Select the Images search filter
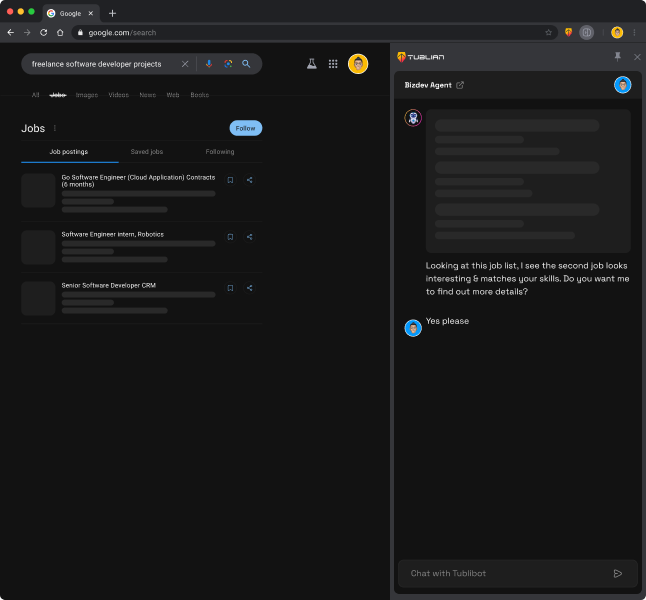Screen dimensions: 646x600 point(87,95)
